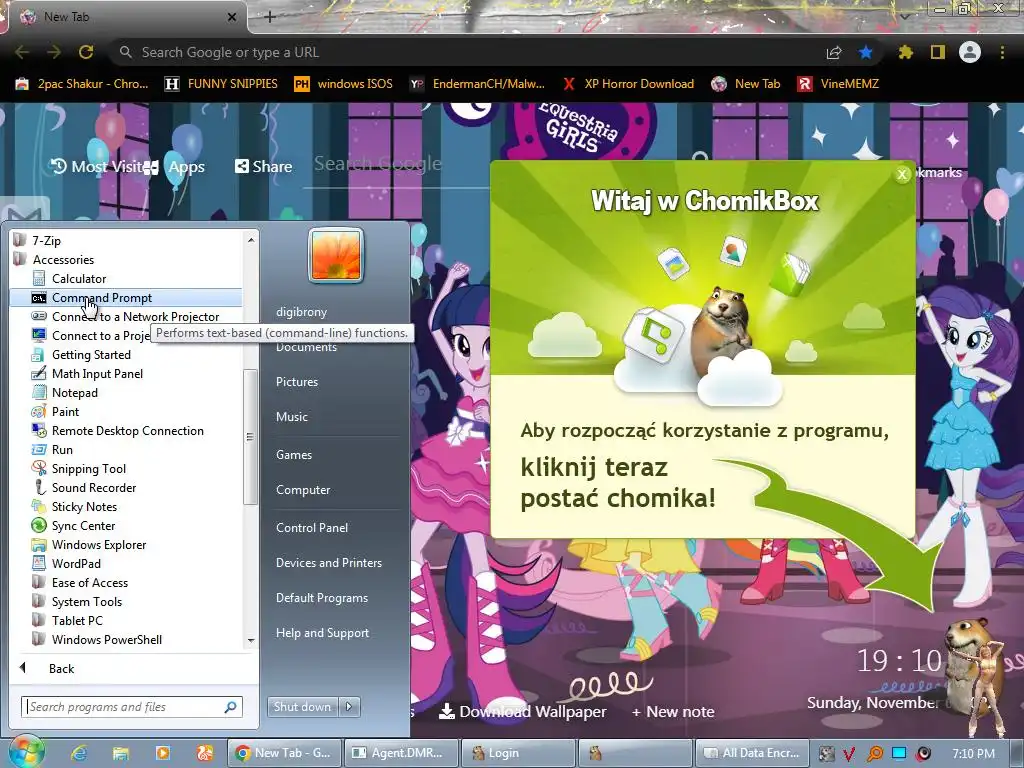This screenshot has height=768, width=1024.
Task: Click the Windows Start orb
Action: [25, 751]
